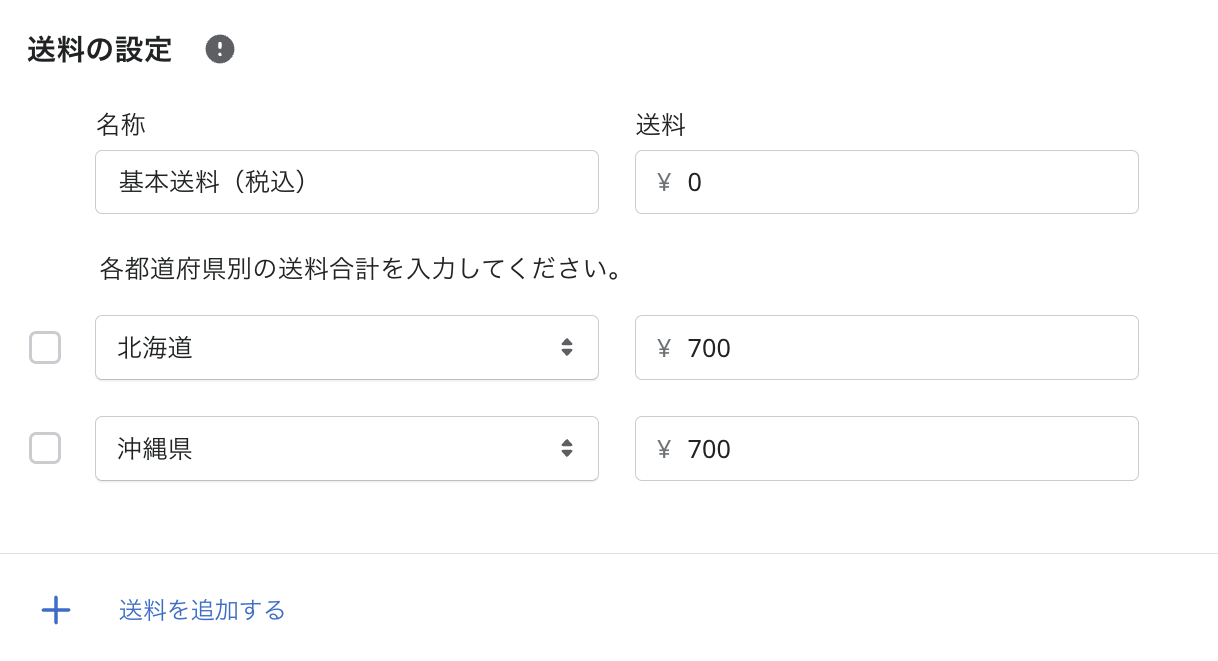The height and width of the screenshot is (661, 1218).
Task: Click the 送料を追加する link
Action: click(202, 610)
